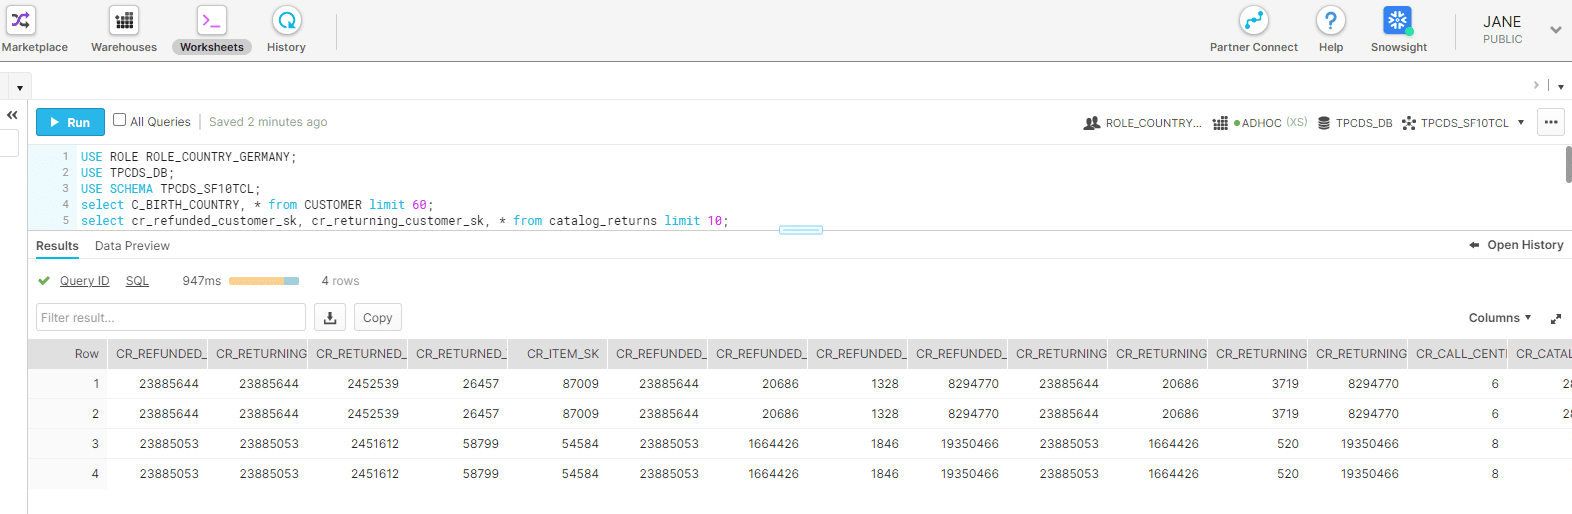This screenshot has width=1572, height=514.
Task: Expand the worksheet context dropdown arrow
Action: point(1521,123)
